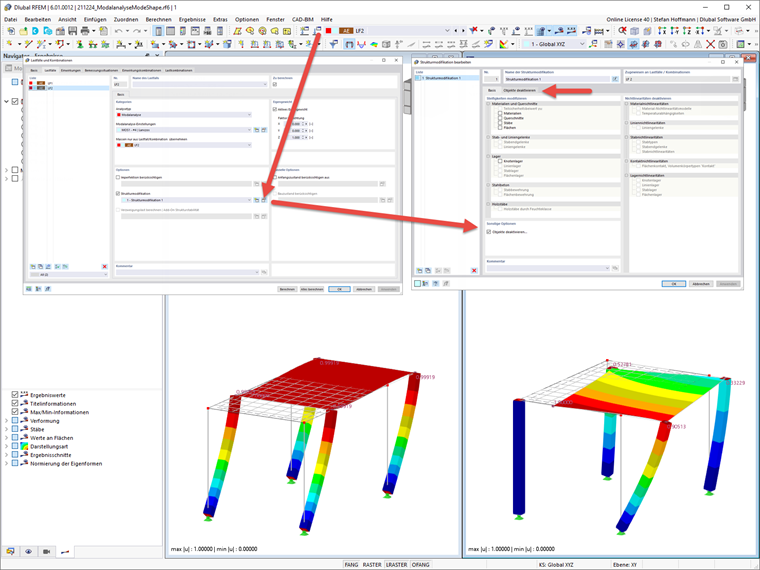Click the delete results magnifier icon
This screenshot has height=570, width=760.
tap(622, 31)
